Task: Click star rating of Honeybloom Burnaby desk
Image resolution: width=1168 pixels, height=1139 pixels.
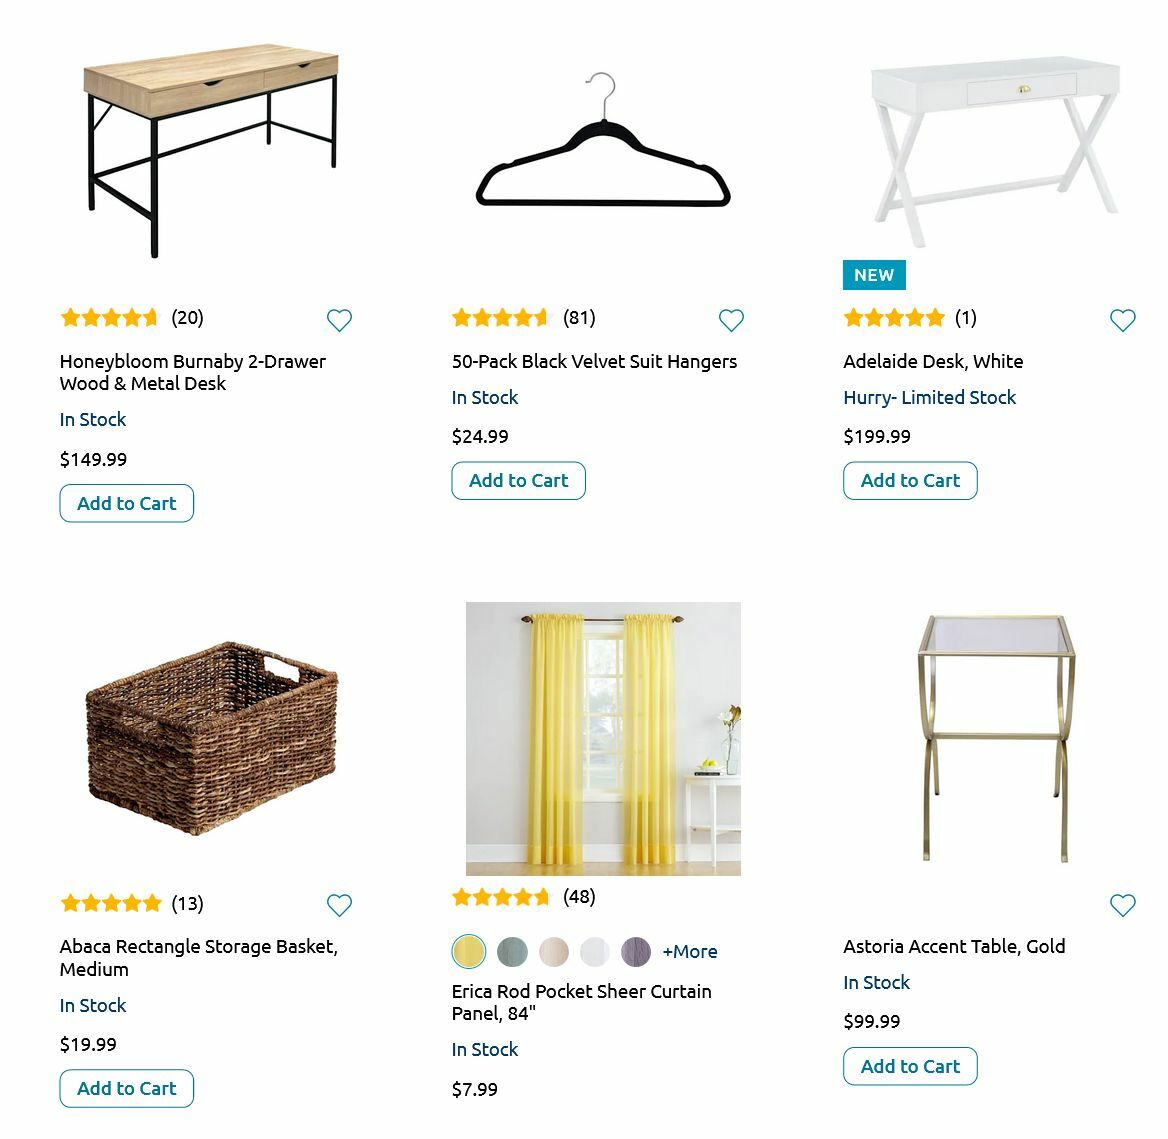Action: (110, 318)
